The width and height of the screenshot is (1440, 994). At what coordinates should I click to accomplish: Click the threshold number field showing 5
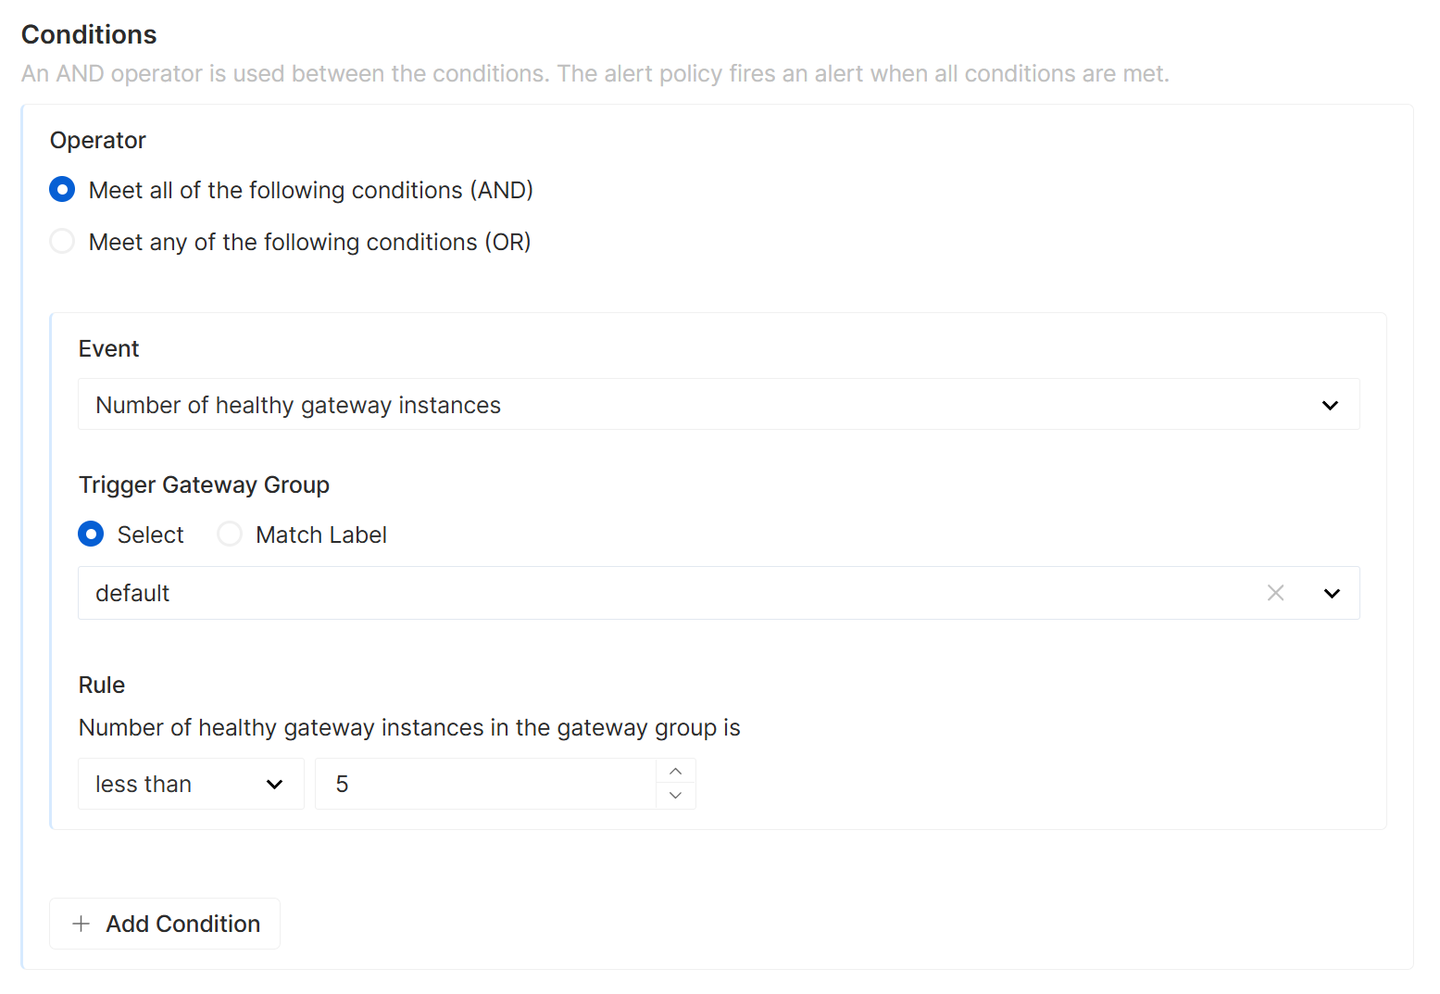[486, 784]
